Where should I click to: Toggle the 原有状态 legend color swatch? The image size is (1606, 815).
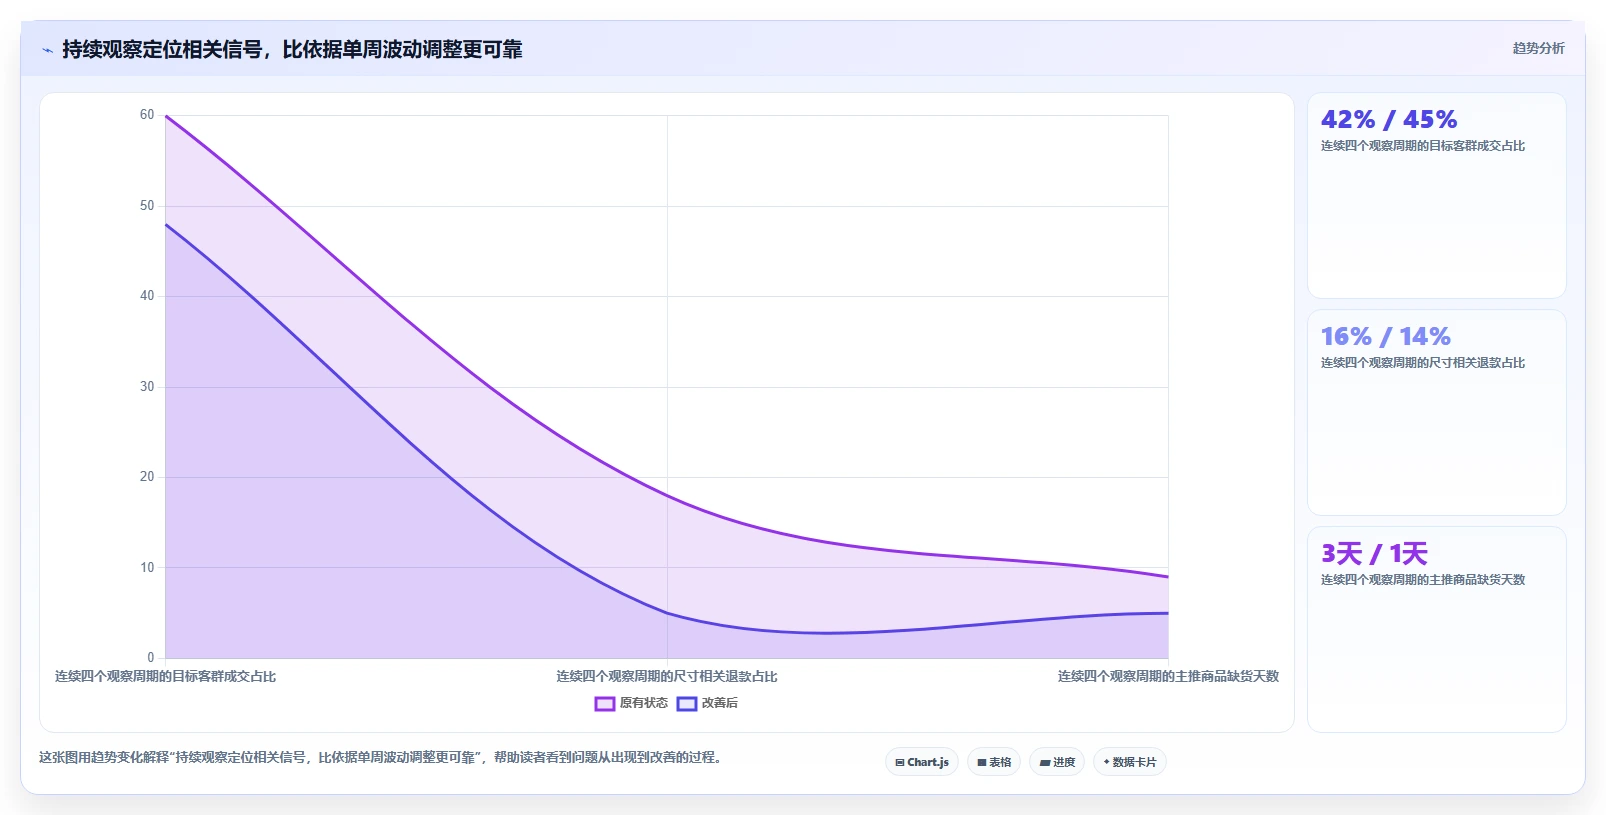604,704
